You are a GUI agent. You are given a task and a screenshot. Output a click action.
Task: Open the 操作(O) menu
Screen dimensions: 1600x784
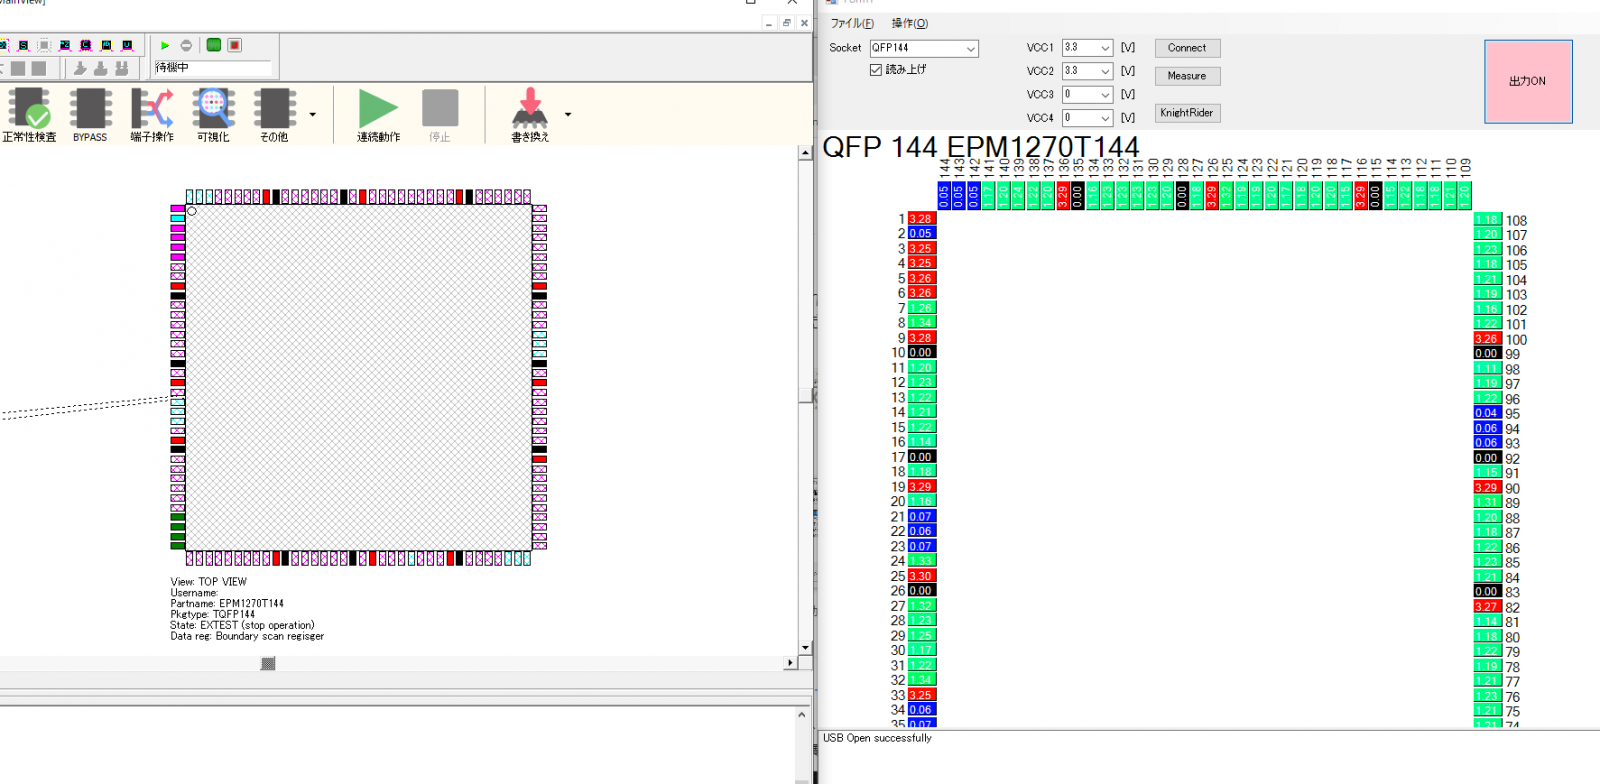coord(909,23)
